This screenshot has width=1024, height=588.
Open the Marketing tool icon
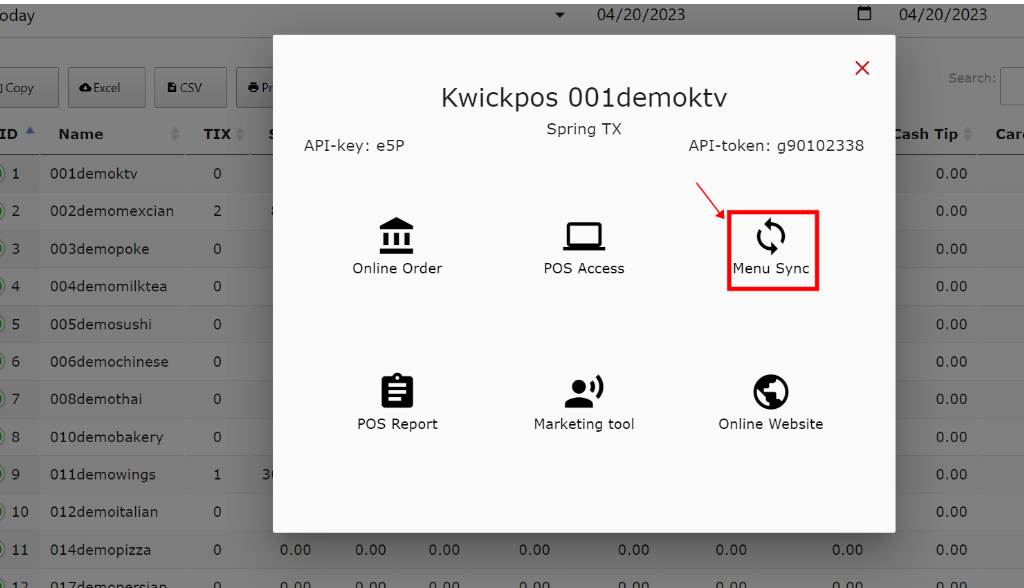(584, 391)
